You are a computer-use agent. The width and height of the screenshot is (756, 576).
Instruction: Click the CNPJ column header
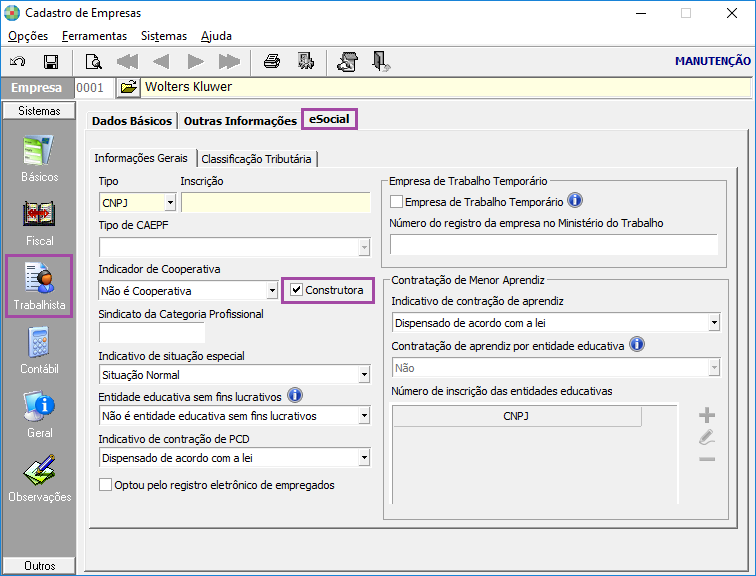(x=516, y=416)
